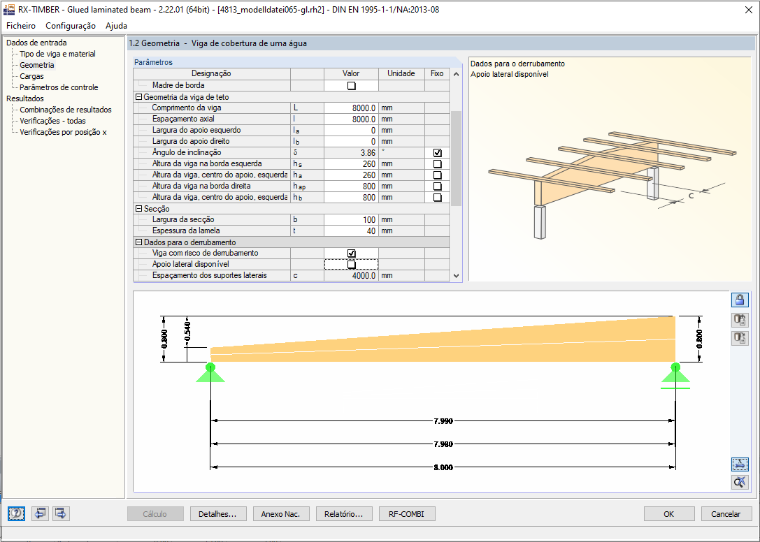
Task: Open the Relatório... button
Action: [x=344, y=514]
